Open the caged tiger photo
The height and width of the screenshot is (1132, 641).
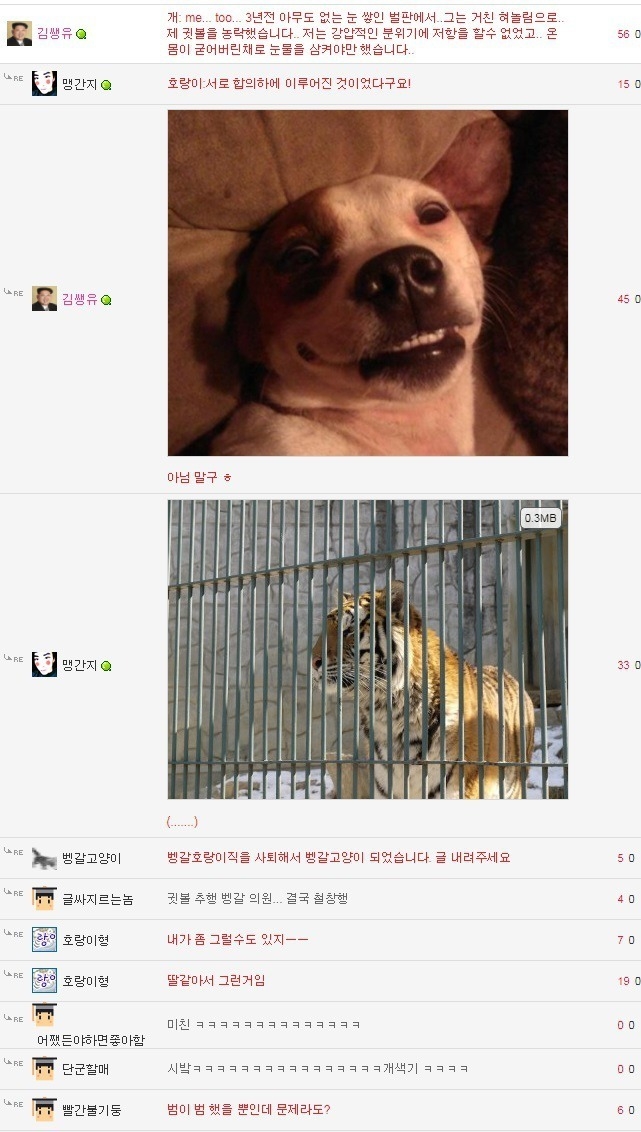367,649
